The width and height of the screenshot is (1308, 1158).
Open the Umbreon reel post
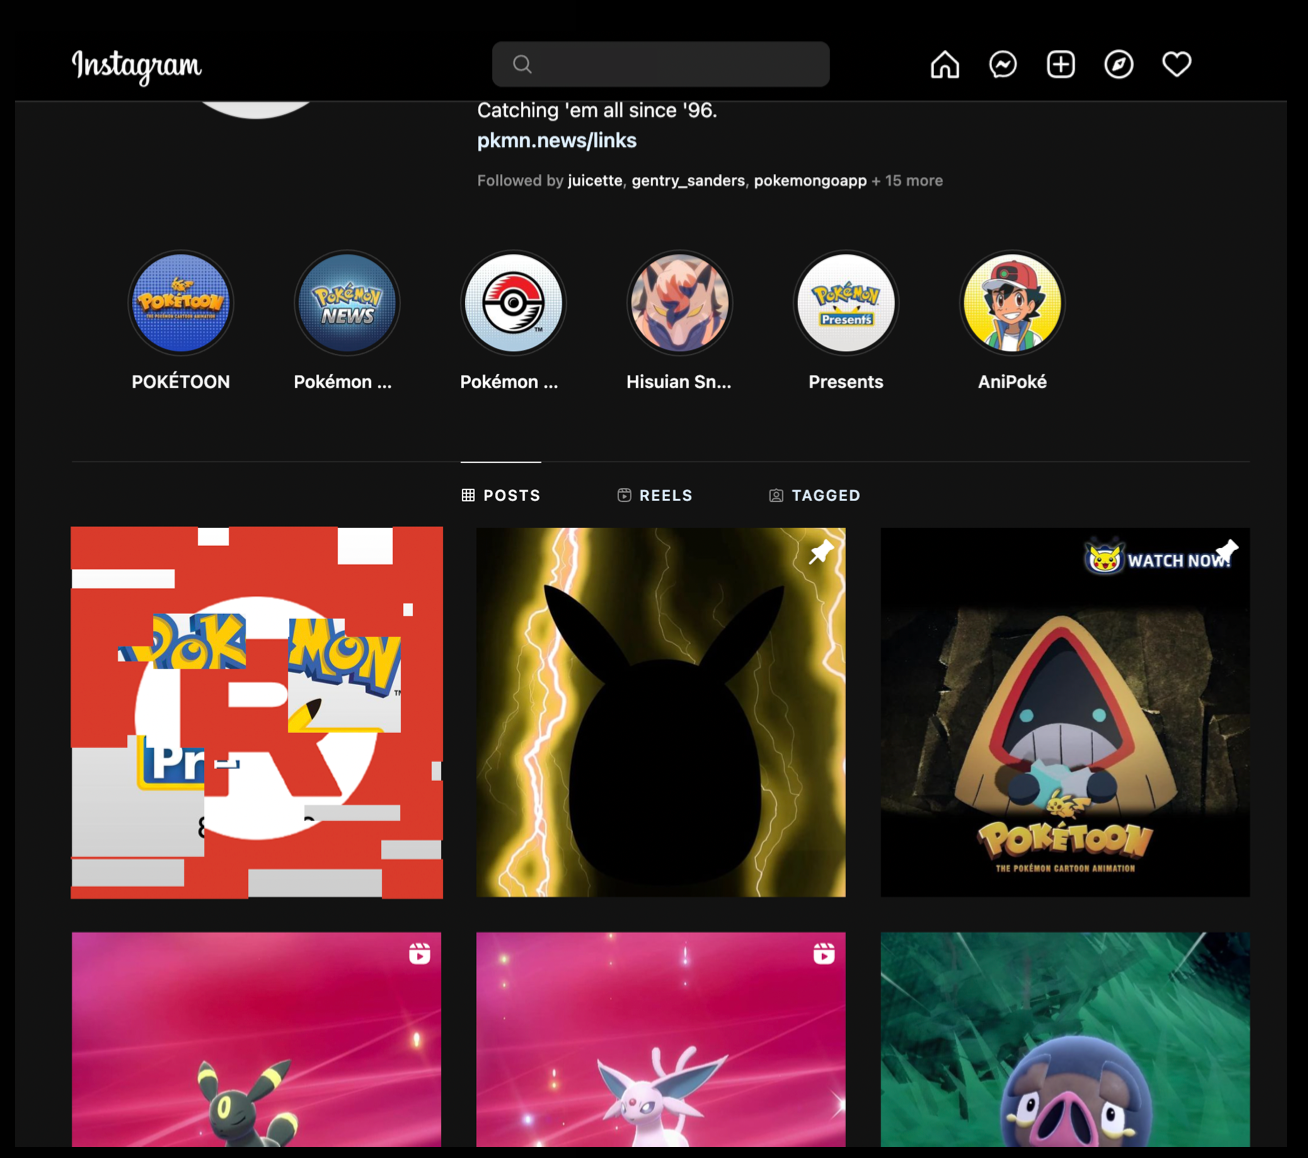(257, 1039)
